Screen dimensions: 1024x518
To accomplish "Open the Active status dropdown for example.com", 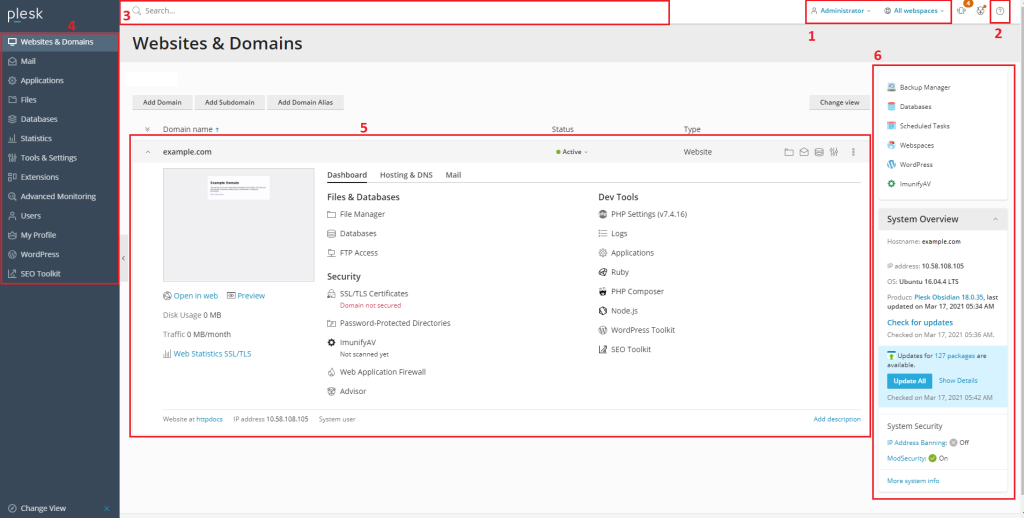I will tap(572, 152).
